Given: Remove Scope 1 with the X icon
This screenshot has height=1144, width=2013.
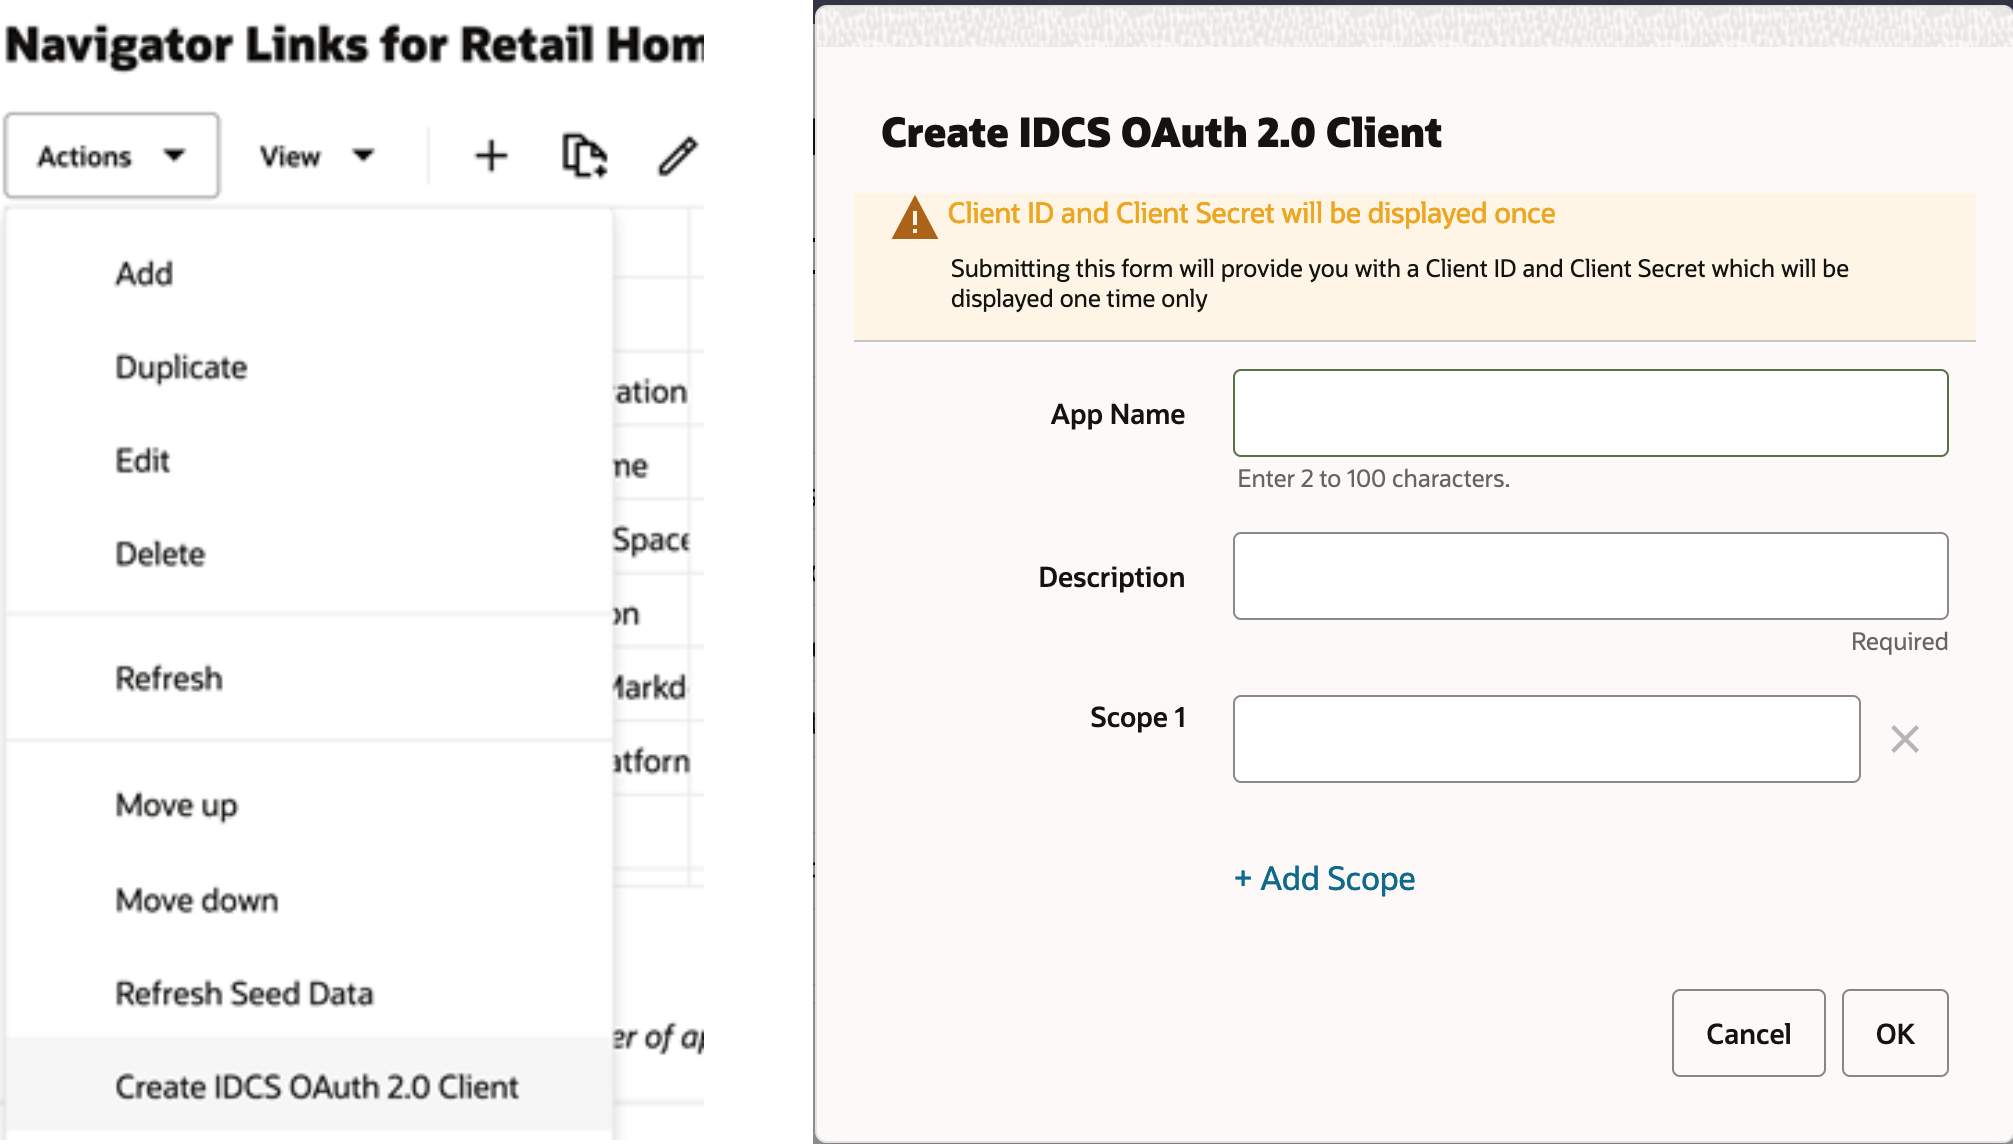Looking at the screenshot, I should click(1905, 739).
